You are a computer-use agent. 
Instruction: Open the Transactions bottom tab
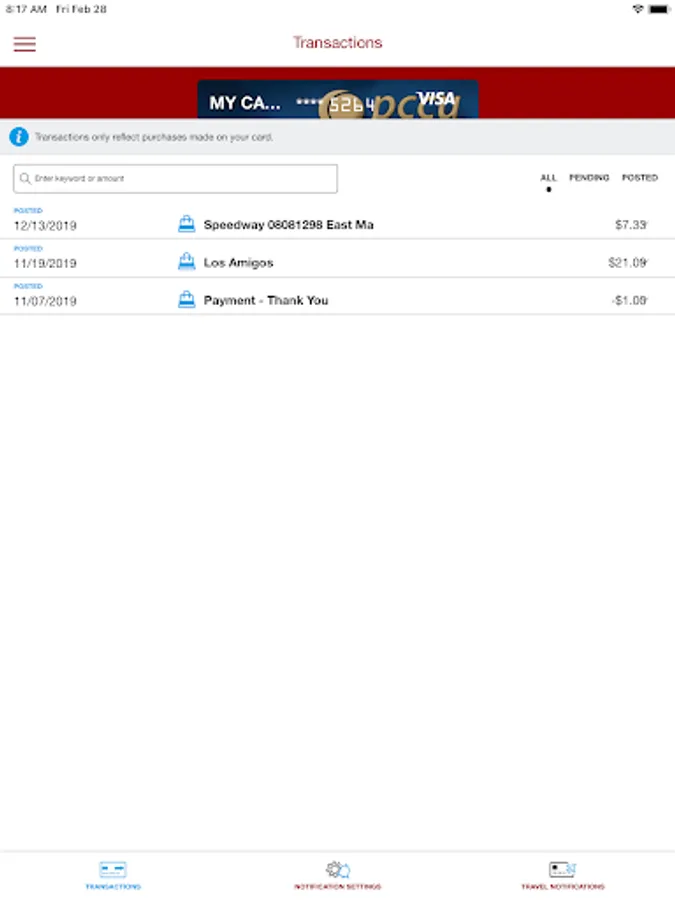click(113, 875)
